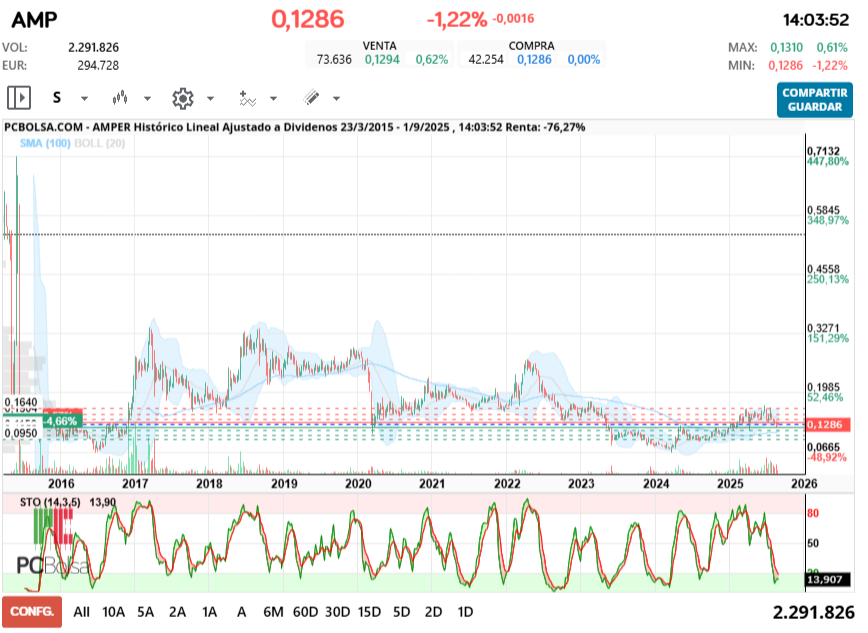Click the 0,7132 price axis label
Screen dimensions: 868x633
tap(823, 151)
